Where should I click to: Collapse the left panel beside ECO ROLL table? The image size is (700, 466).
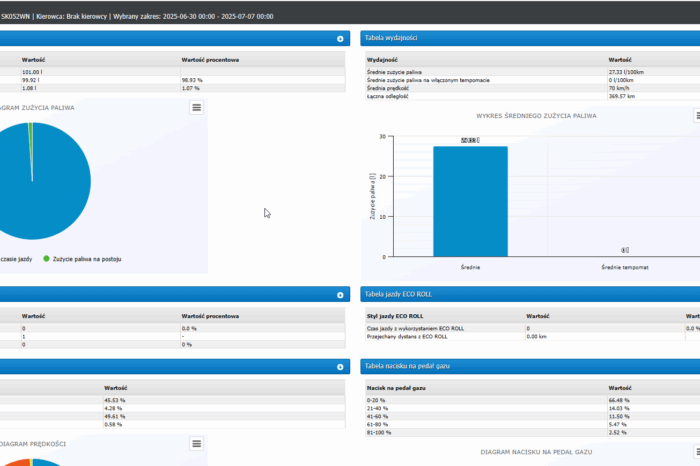coord(342,295)
